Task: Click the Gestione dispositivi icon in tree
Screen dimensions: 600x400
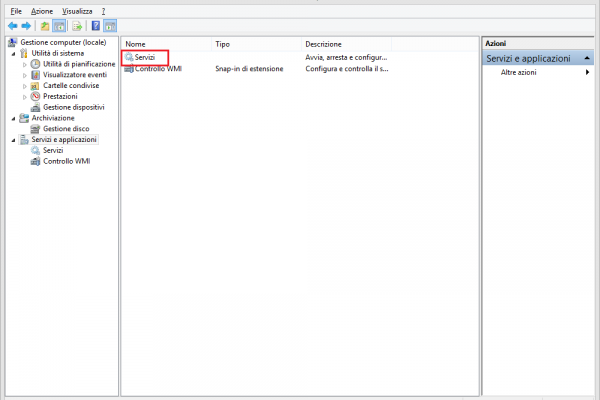Action: [35, 107]
